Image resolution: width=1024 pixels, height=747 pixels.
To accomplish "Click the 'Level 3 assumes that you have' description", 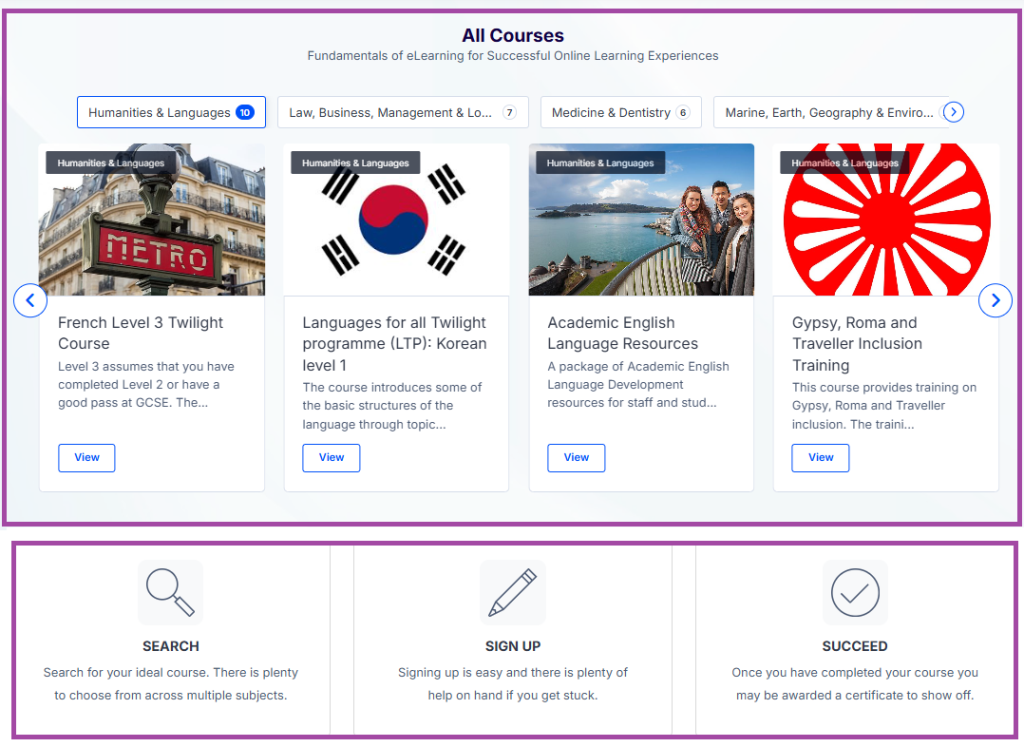I will [x=146, y=385].
